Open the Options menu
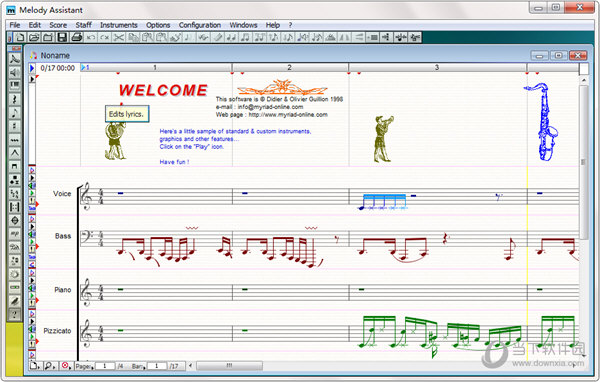 (x=158, y=25)
